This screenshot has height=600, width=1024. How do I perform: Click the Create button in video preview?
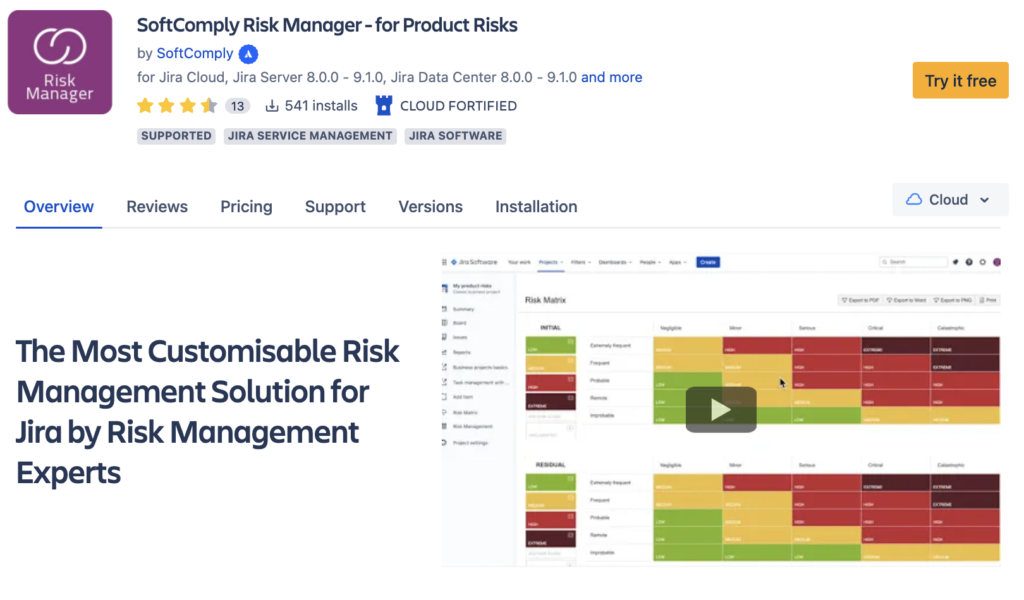tap(708, 262)
